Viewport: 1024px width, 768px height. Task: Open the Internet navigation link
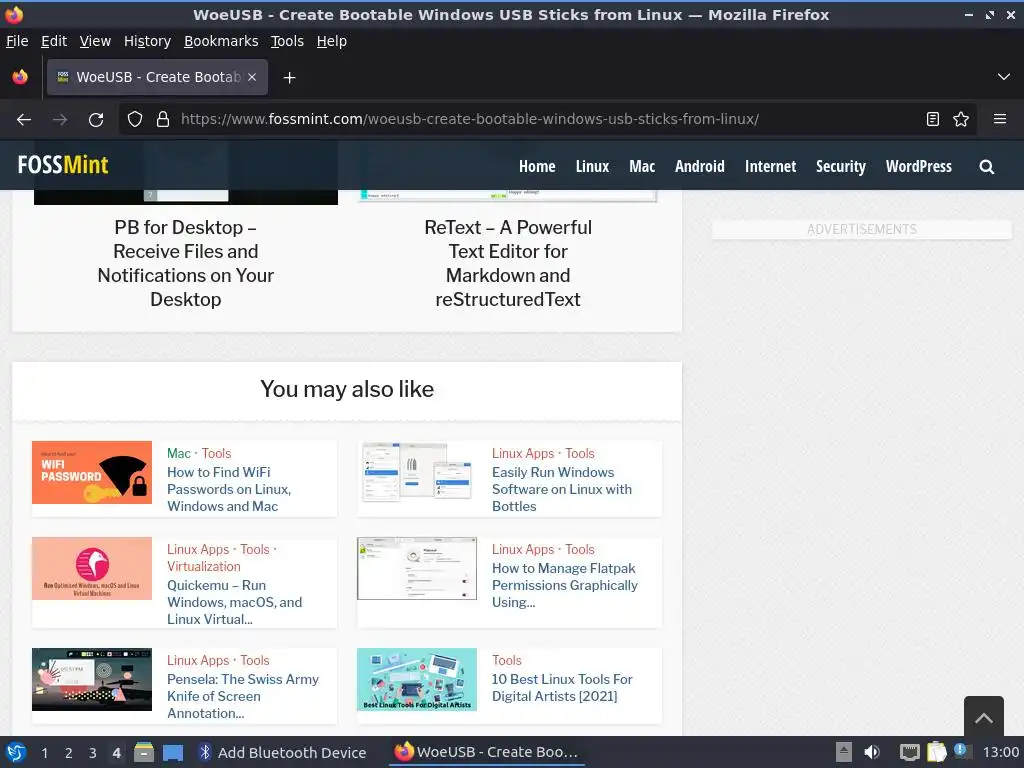[x=770, y=167]
